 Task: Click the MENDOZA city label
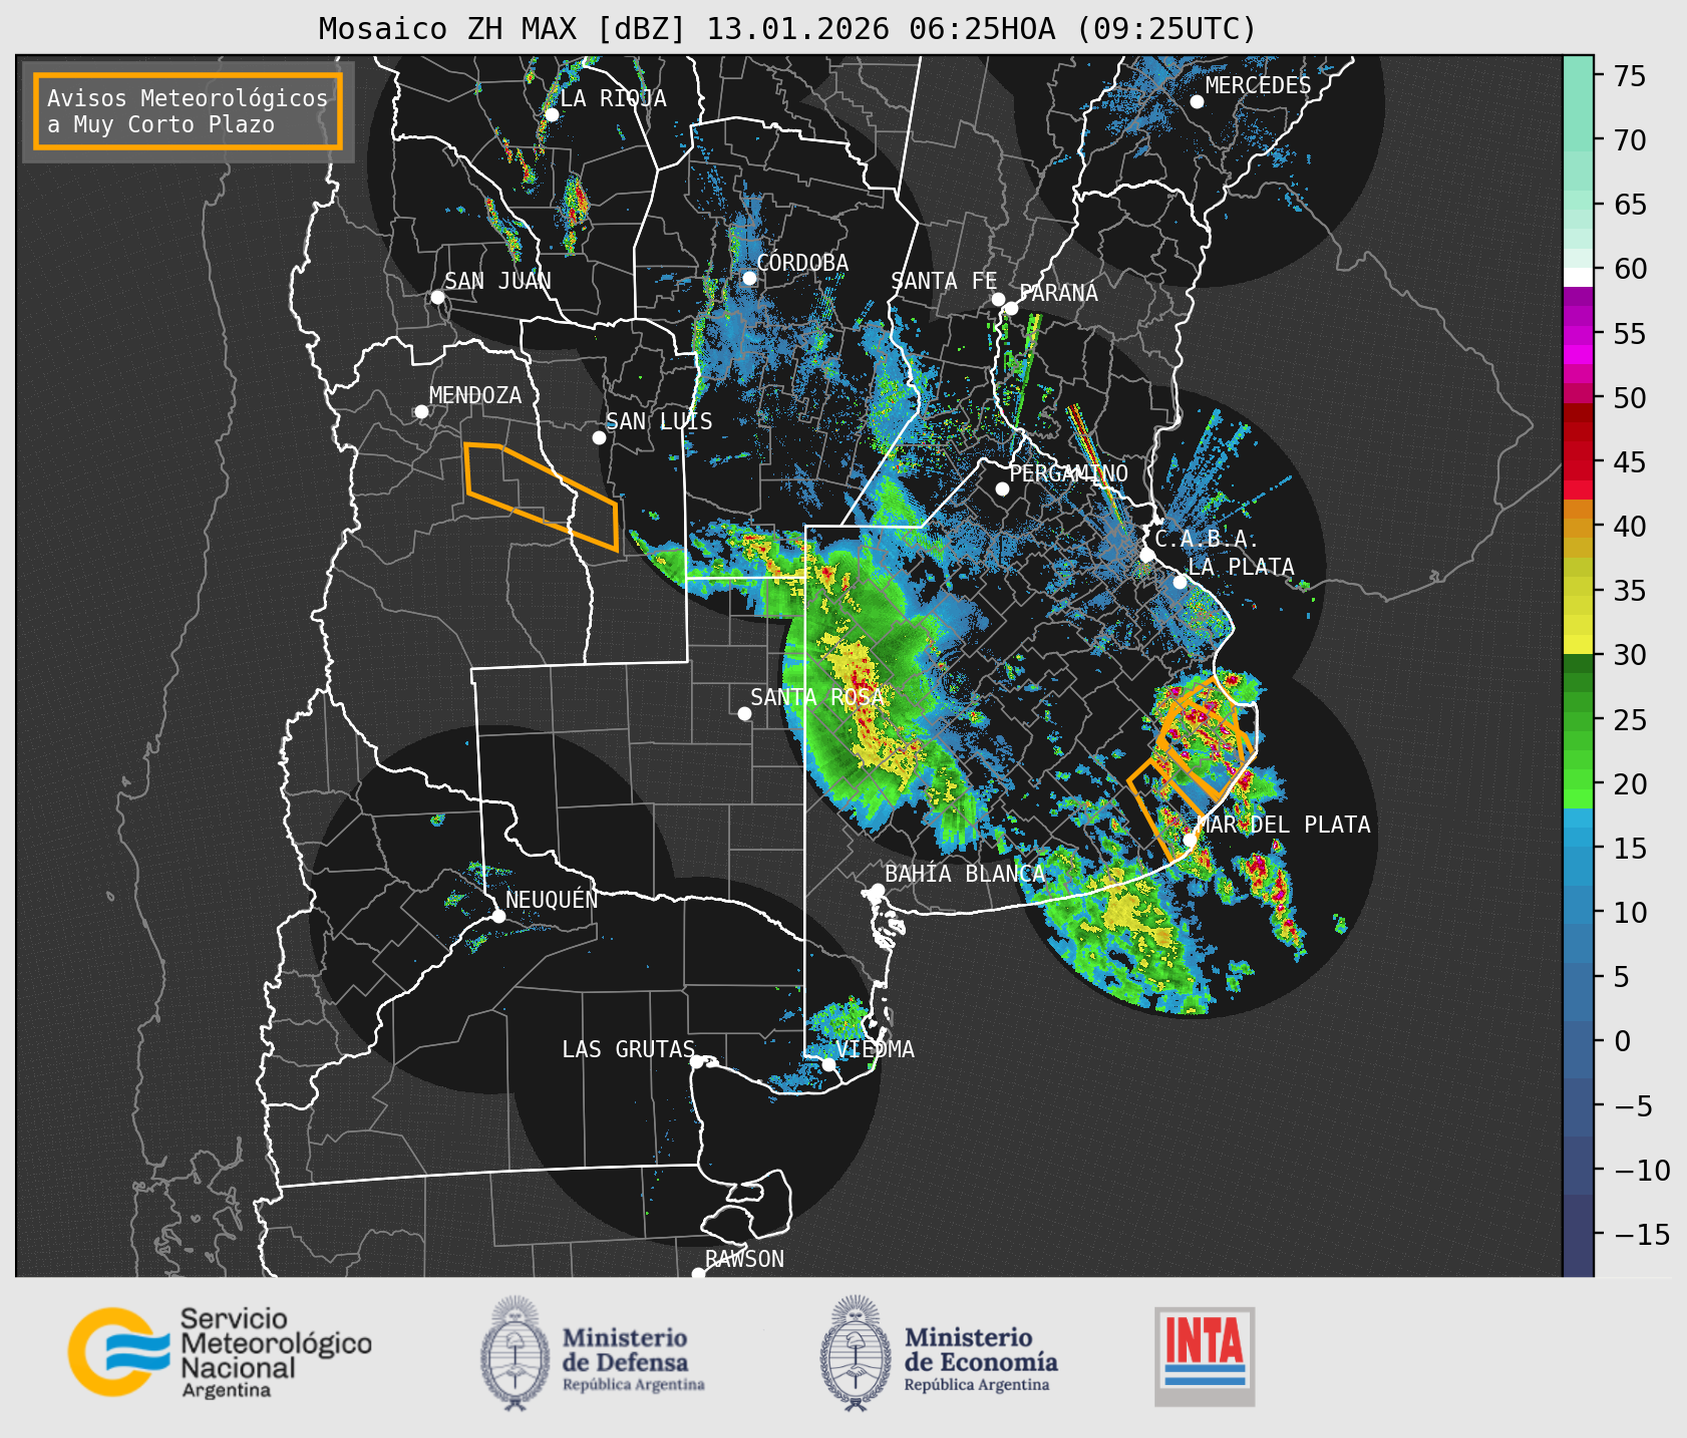point(475,395)
